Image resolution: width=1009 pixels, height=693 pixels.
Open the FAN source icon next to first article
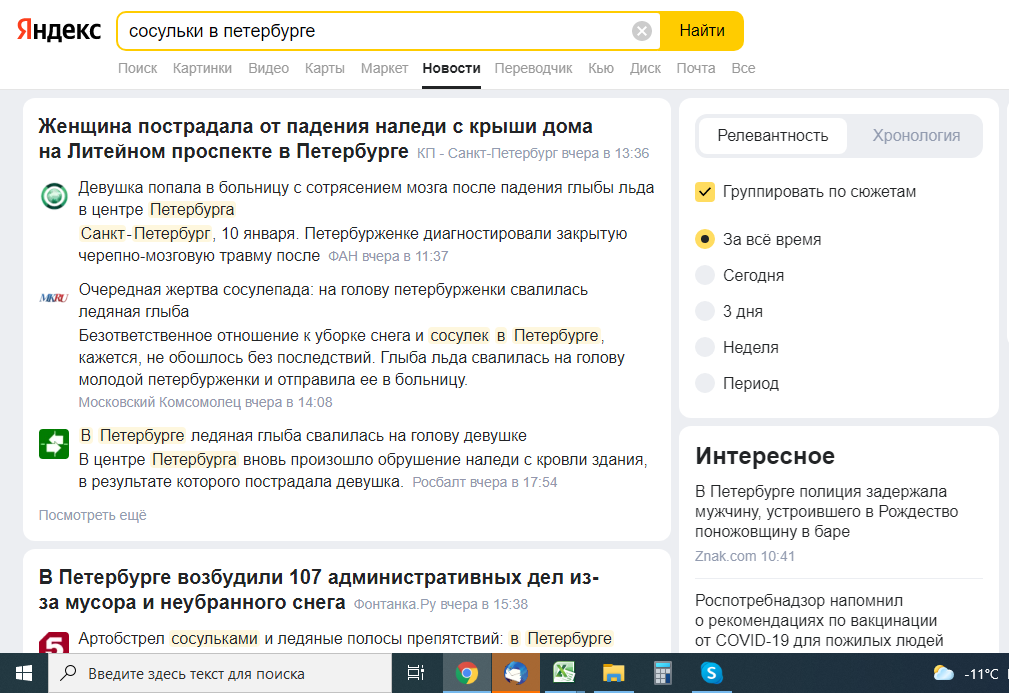[x=54, y=196]
